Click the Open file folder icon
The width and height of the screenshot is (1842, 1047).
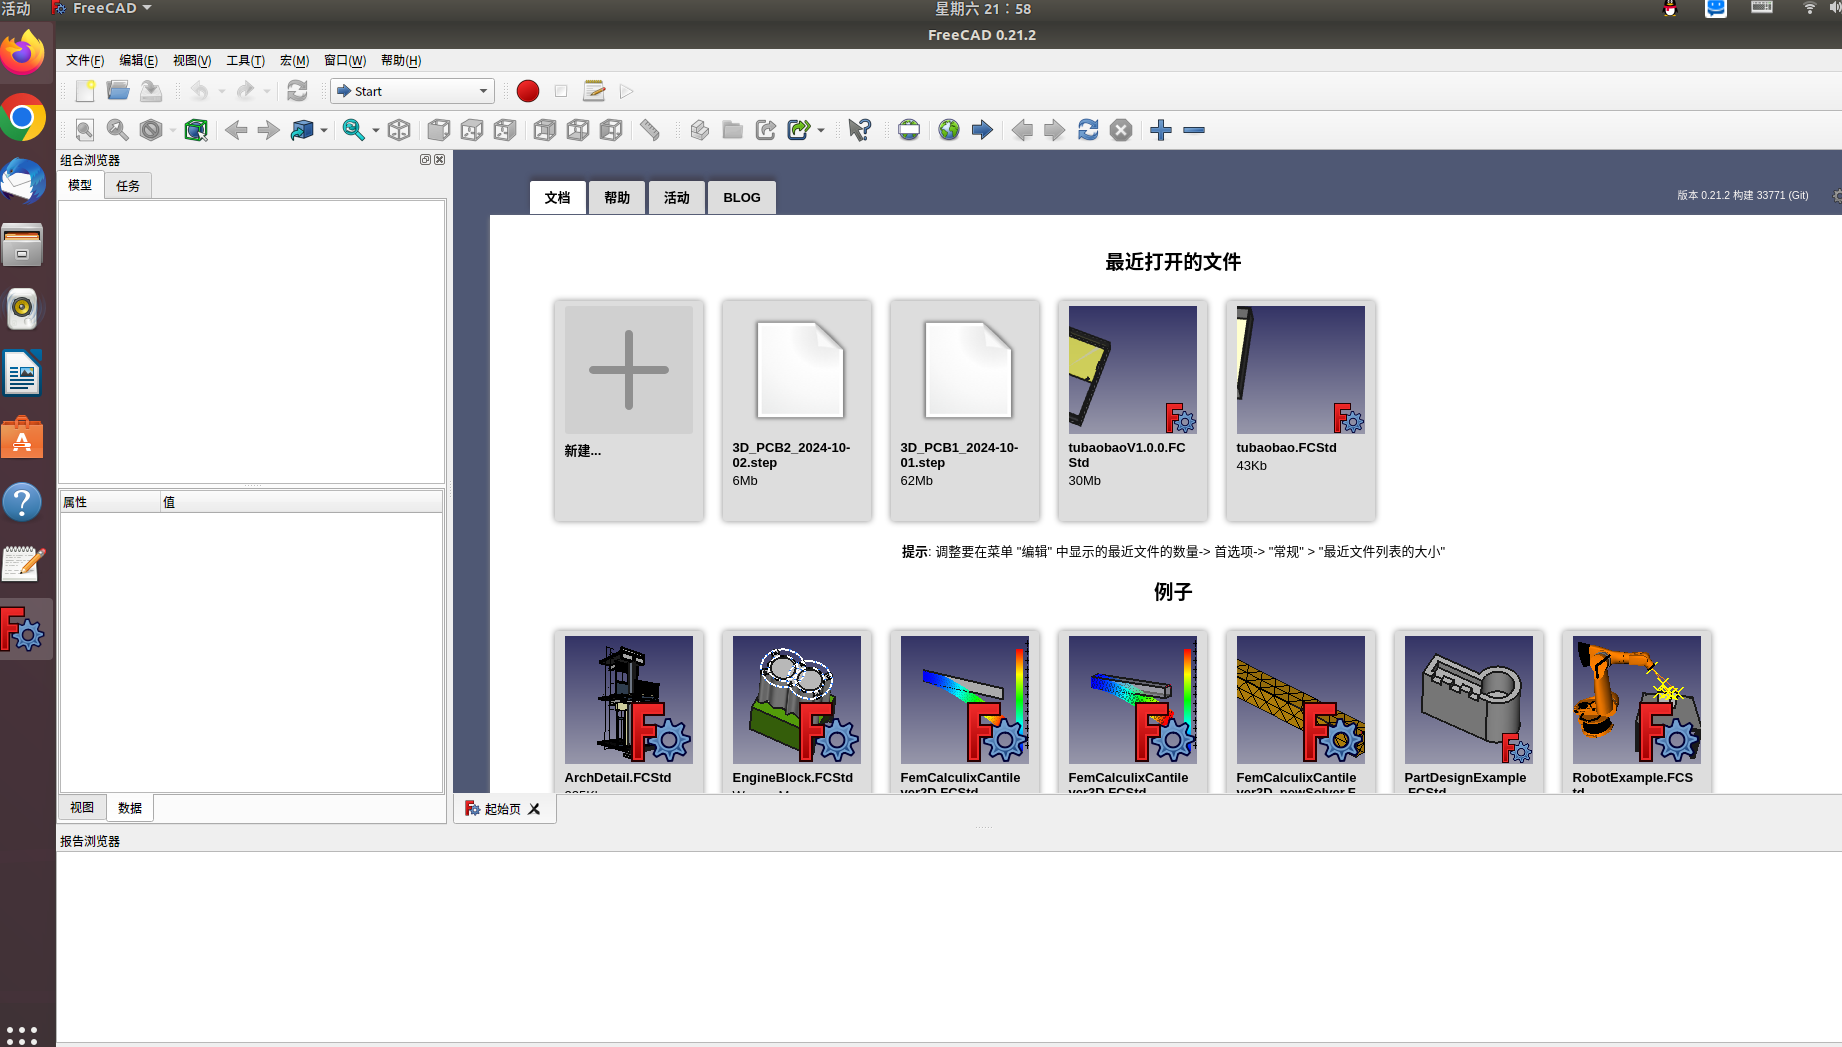coord(118,91)
